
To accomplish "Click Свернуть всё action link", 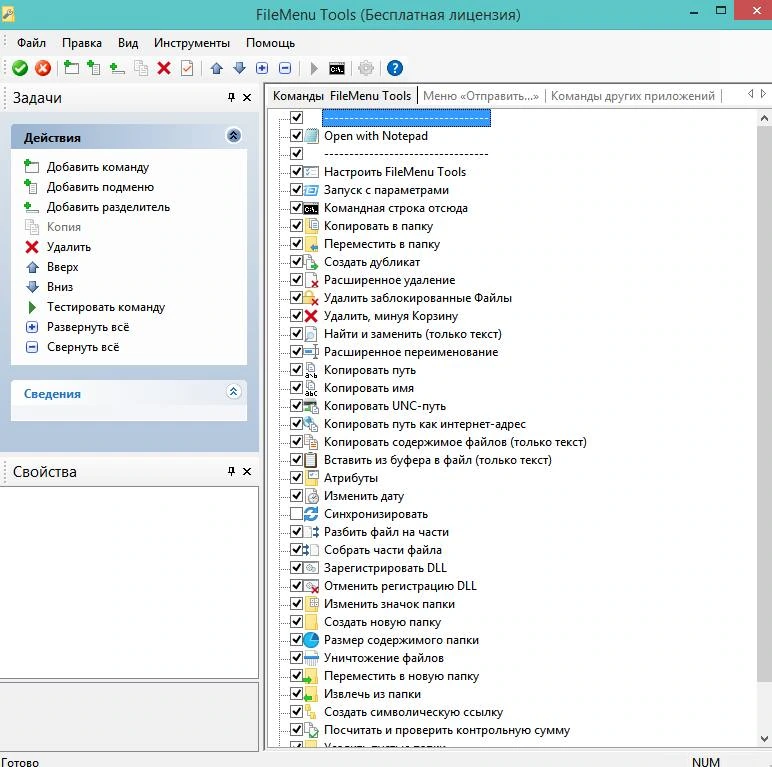I will click(83, 347).
